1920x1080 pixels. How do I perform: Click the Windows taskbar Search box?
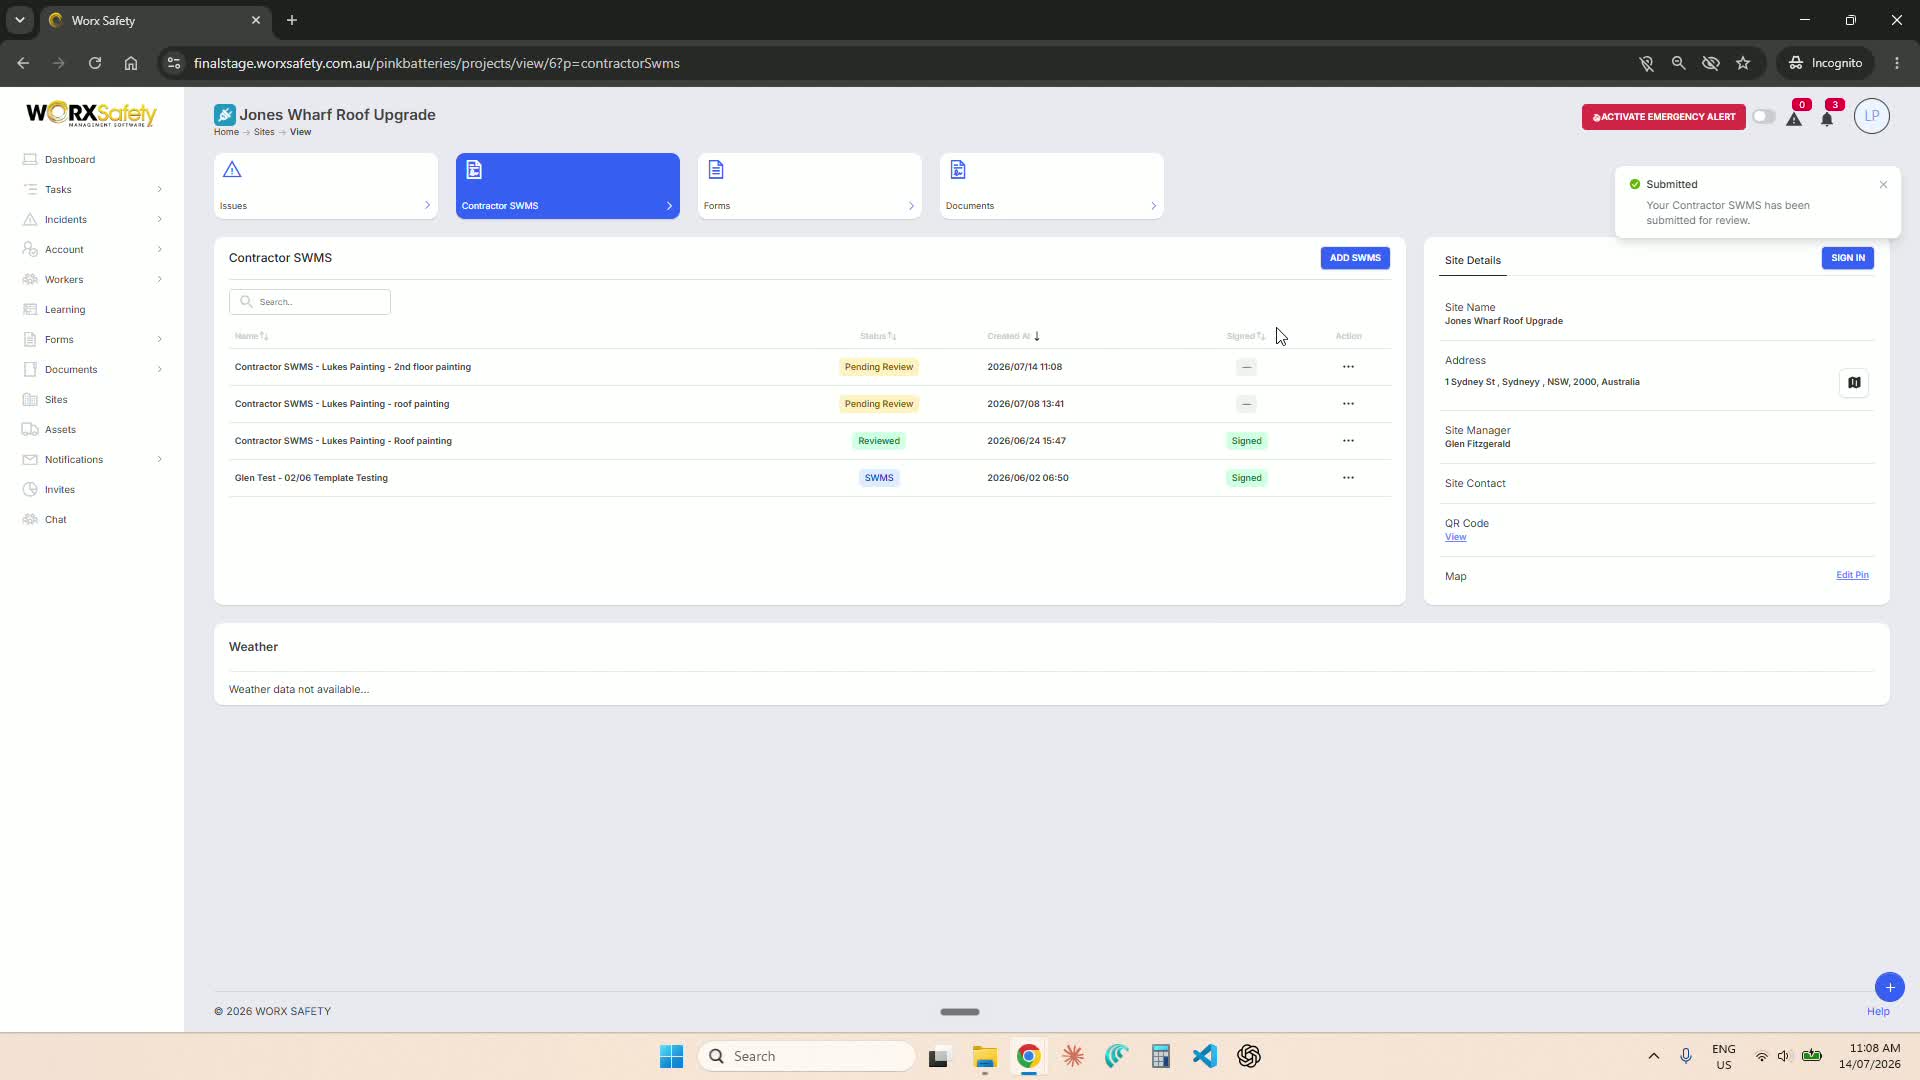tap(807, 1056)
